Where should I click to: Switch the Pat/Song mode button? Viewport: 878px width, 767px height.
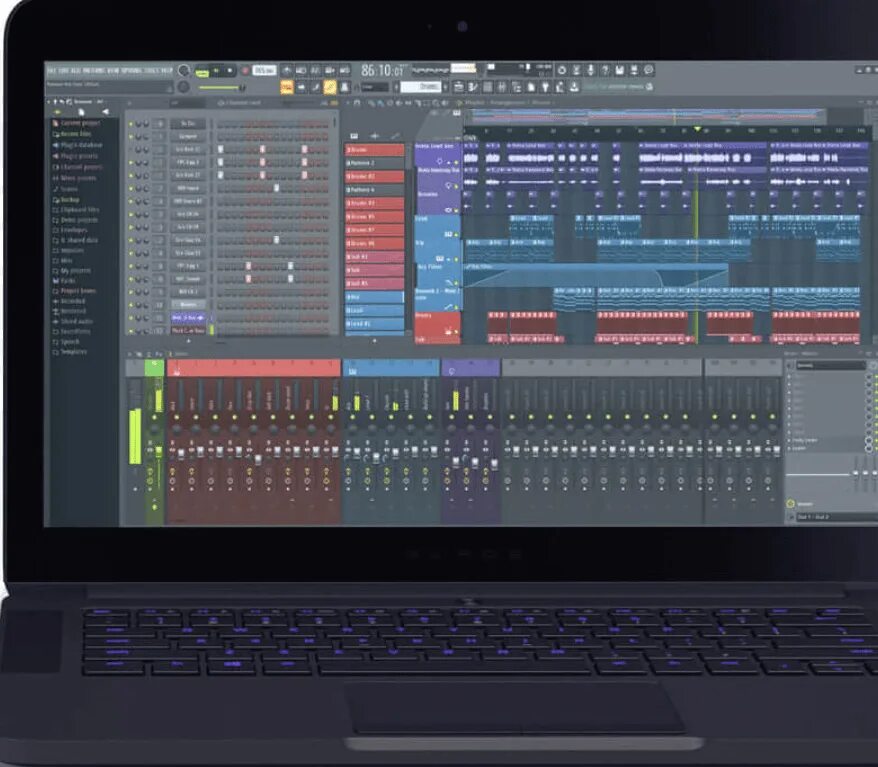202,73
